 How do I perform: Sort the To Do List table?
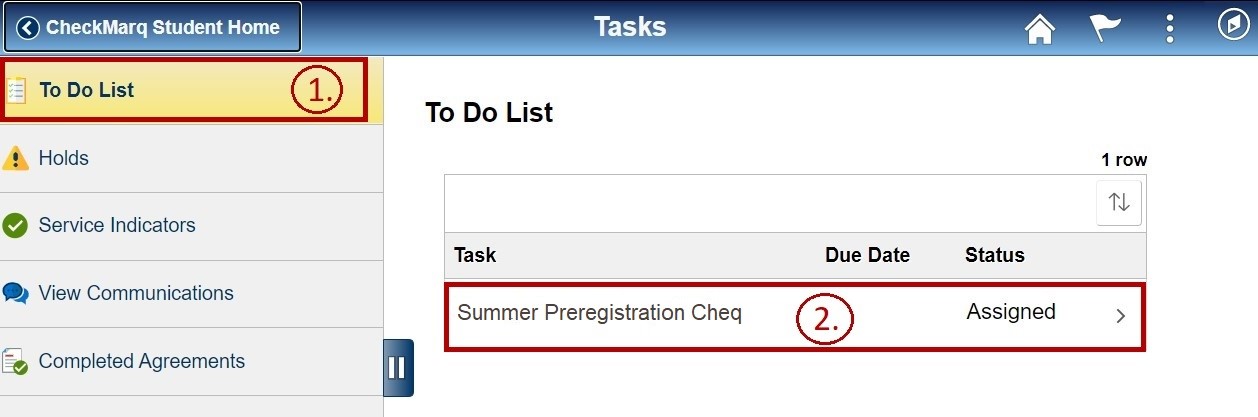click(1119, 203)
